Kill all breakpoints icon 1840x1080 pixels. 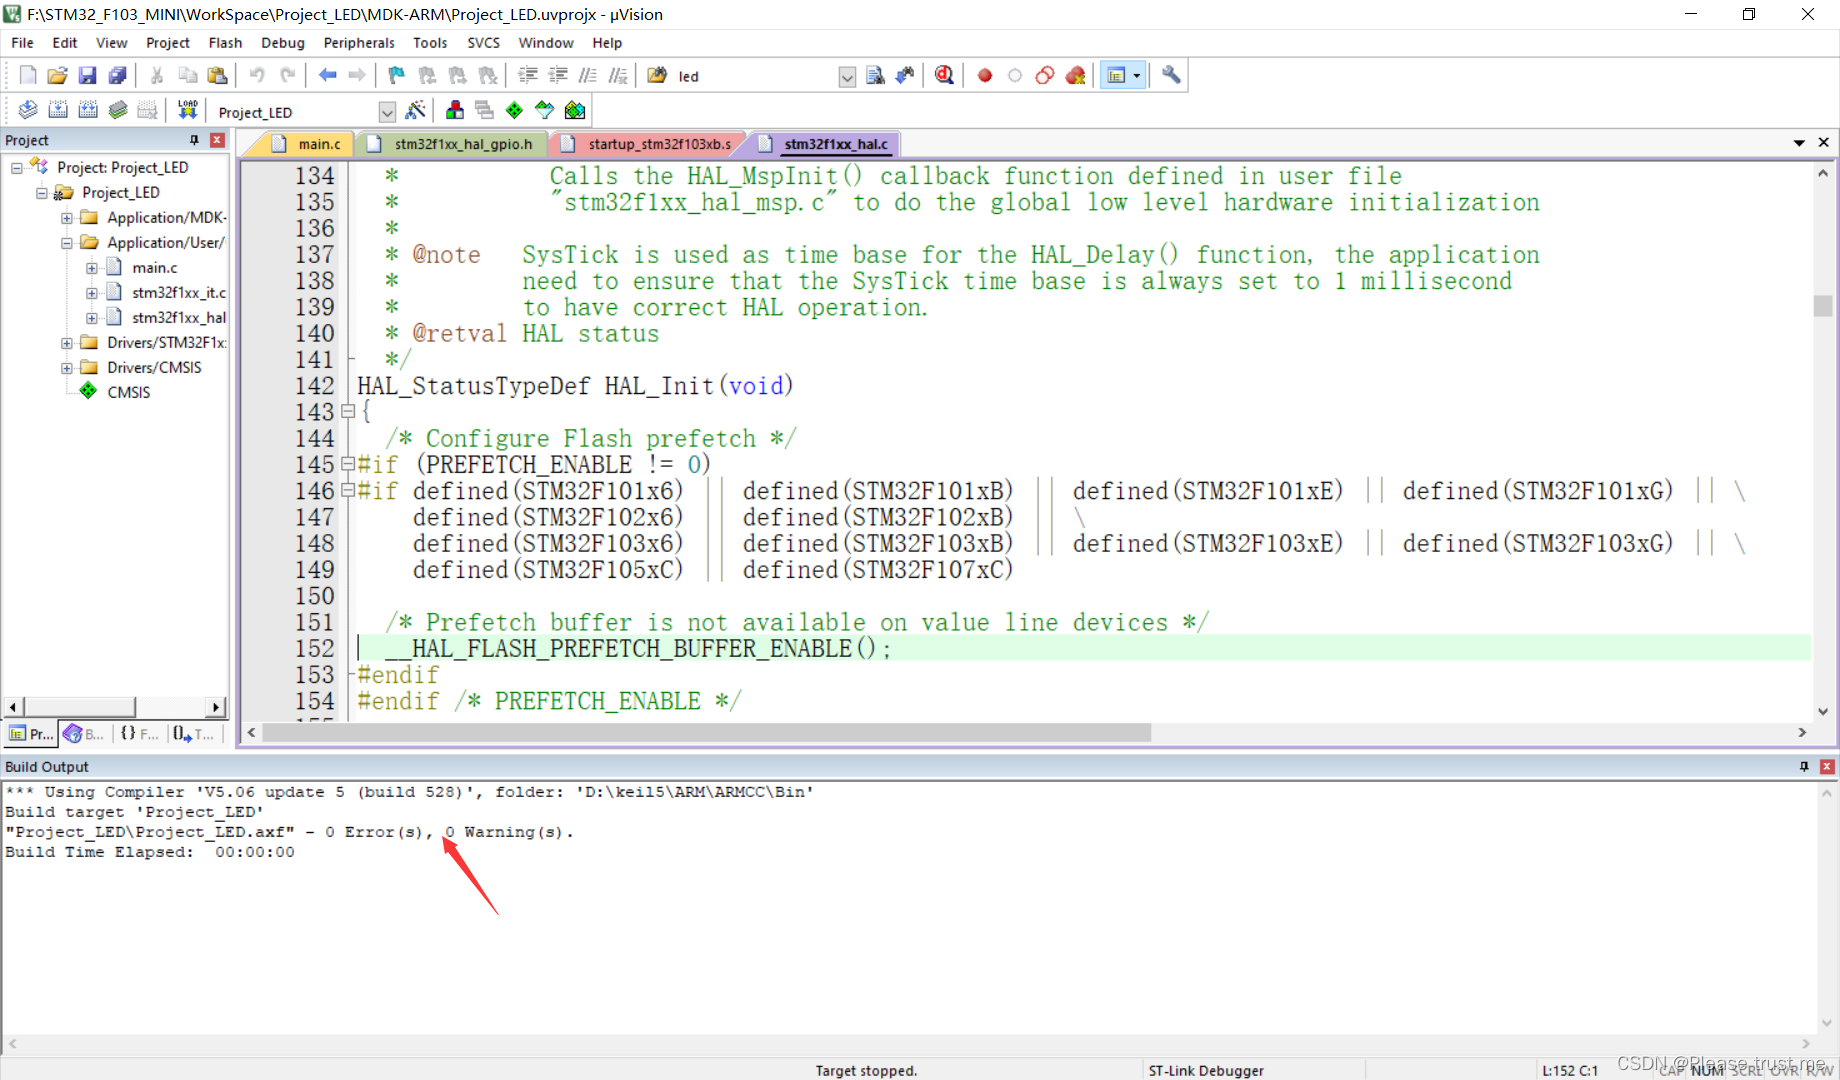[x=1075, y=75]
